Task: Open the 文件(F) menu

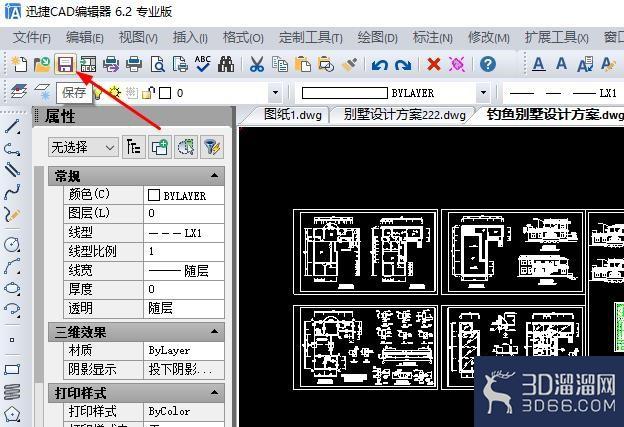Action: coord(31,38)
